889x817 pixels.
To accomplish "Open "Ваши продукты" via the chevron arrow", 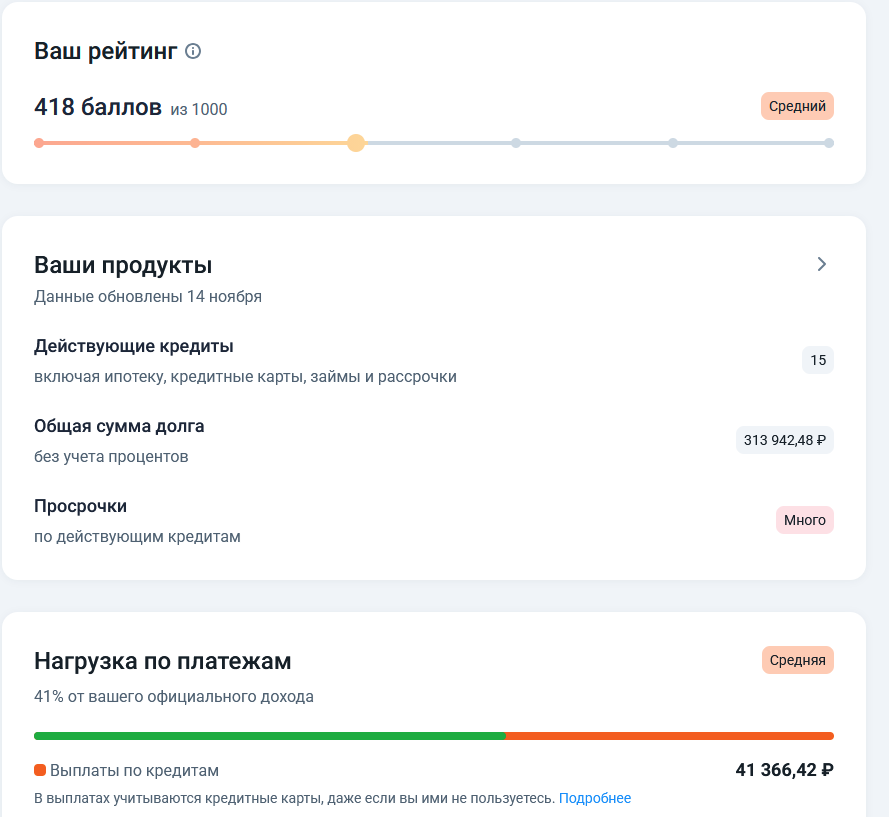I will click(822, 264).
